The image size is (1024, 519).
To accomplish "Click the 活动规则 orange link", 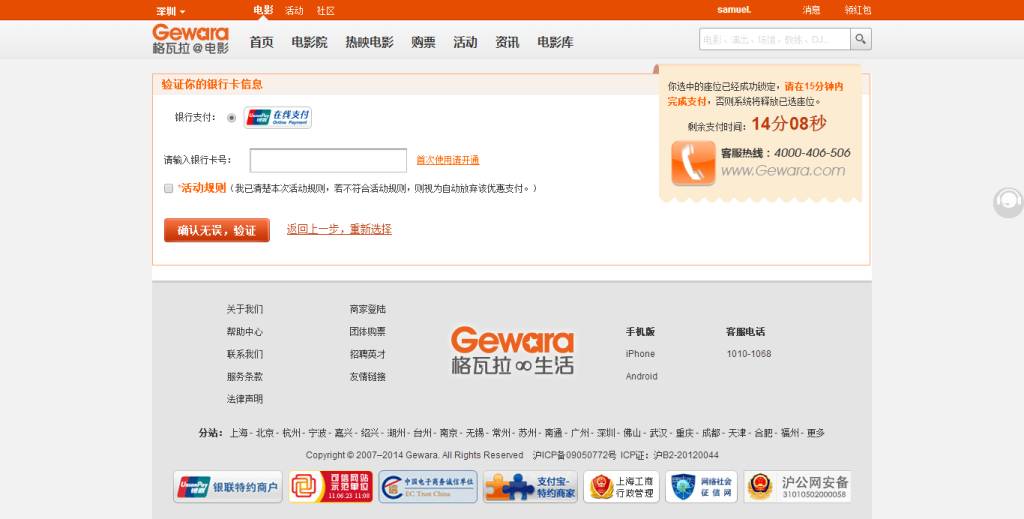I will 203,188.
